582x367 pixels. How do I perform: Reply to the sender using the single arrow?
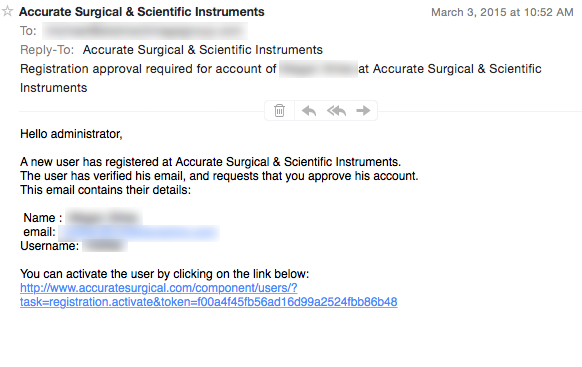point(309,111)
